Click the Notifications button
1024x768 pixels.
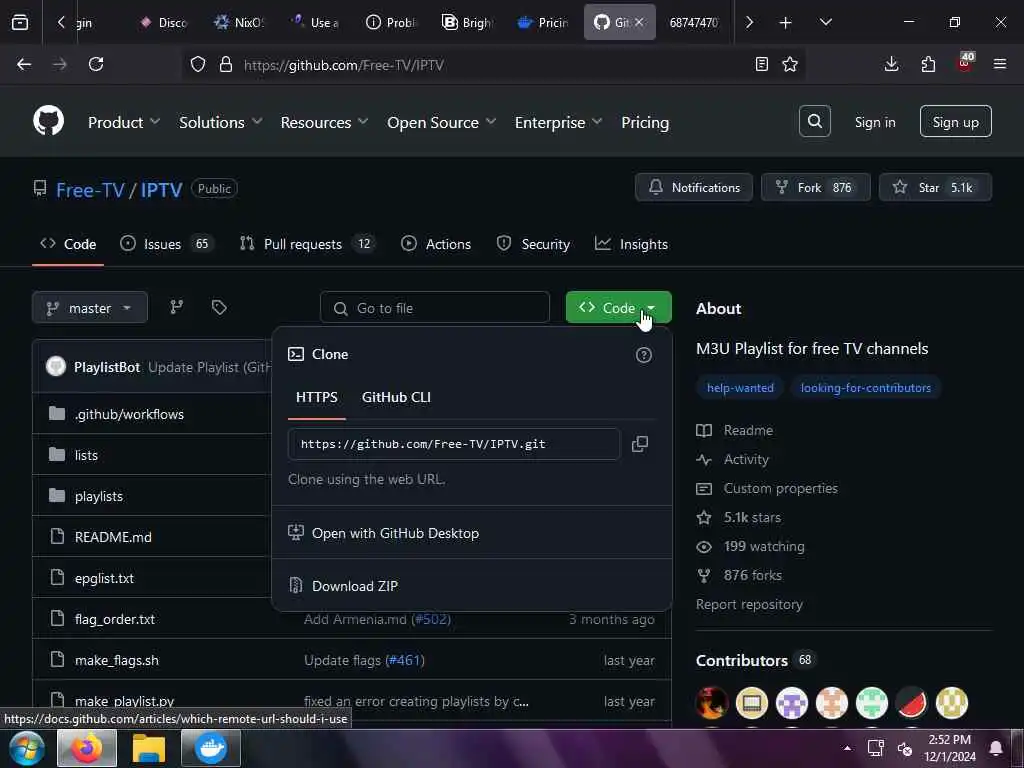pyautogui.click(x=694, y=187)
